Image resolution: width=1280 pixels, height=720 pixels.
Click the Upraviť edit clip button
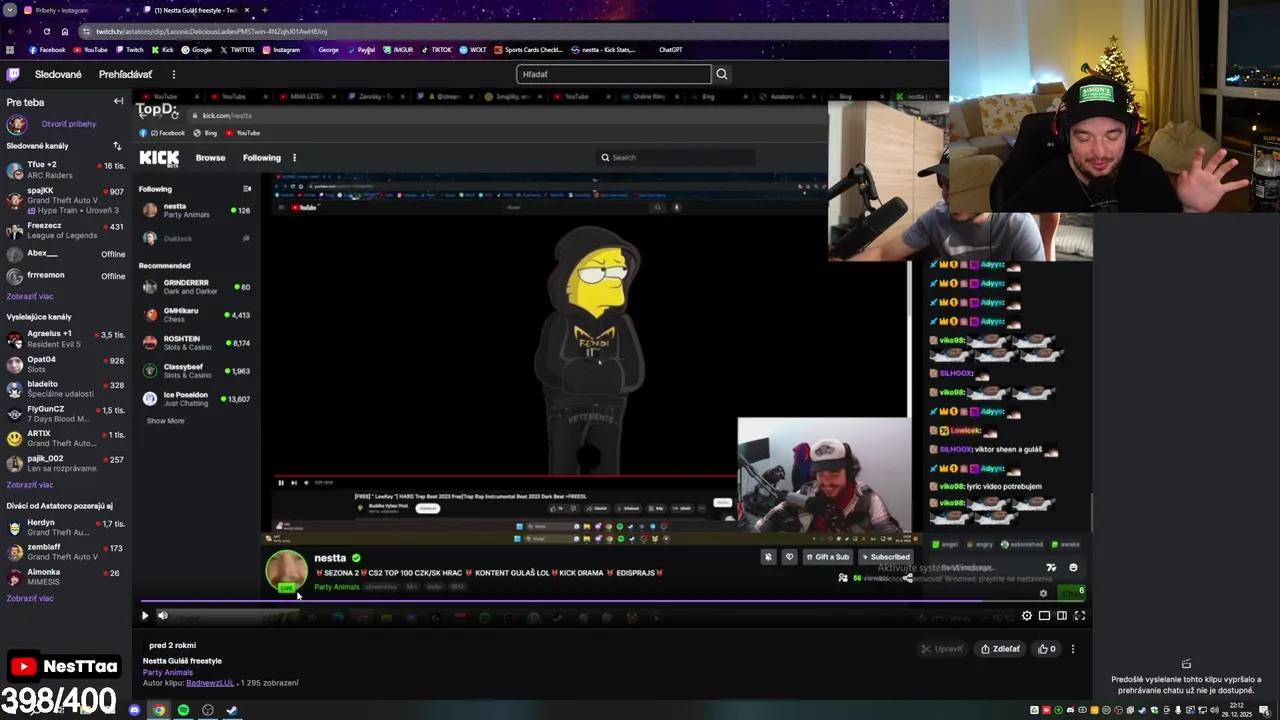942,649
